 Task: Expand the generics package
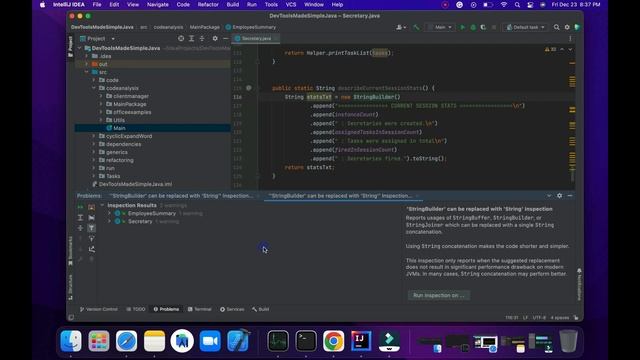(94, 152)
